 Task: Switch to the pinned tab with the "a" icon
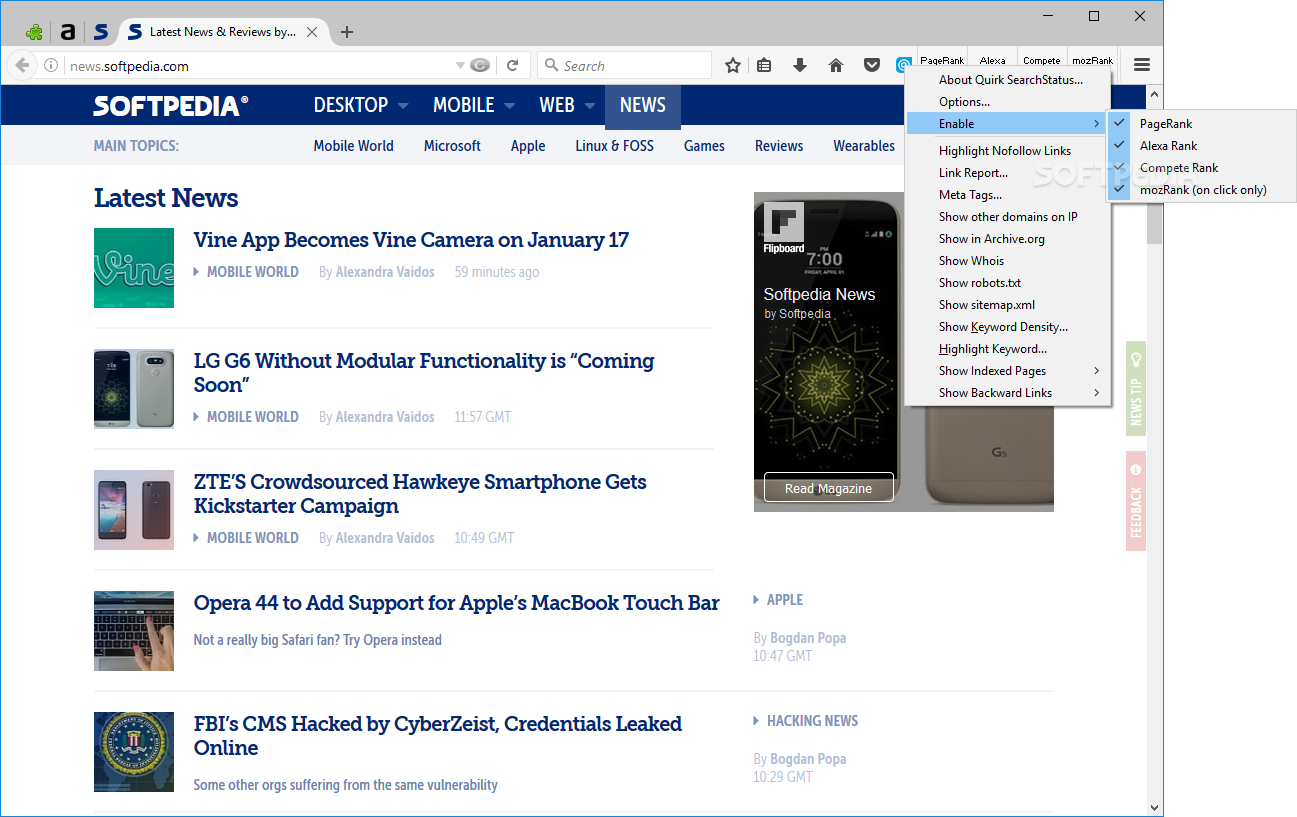click(68, 32)
